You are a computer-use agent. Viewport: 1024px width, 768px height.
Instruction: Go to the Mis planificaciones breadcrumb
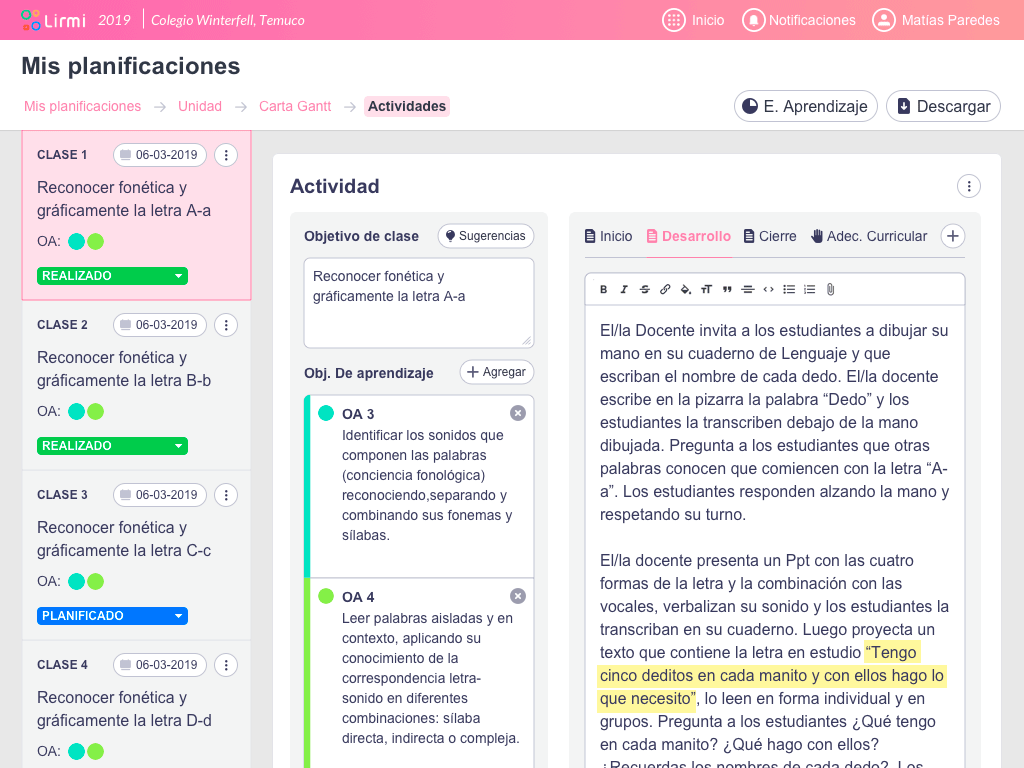(82, 106)
